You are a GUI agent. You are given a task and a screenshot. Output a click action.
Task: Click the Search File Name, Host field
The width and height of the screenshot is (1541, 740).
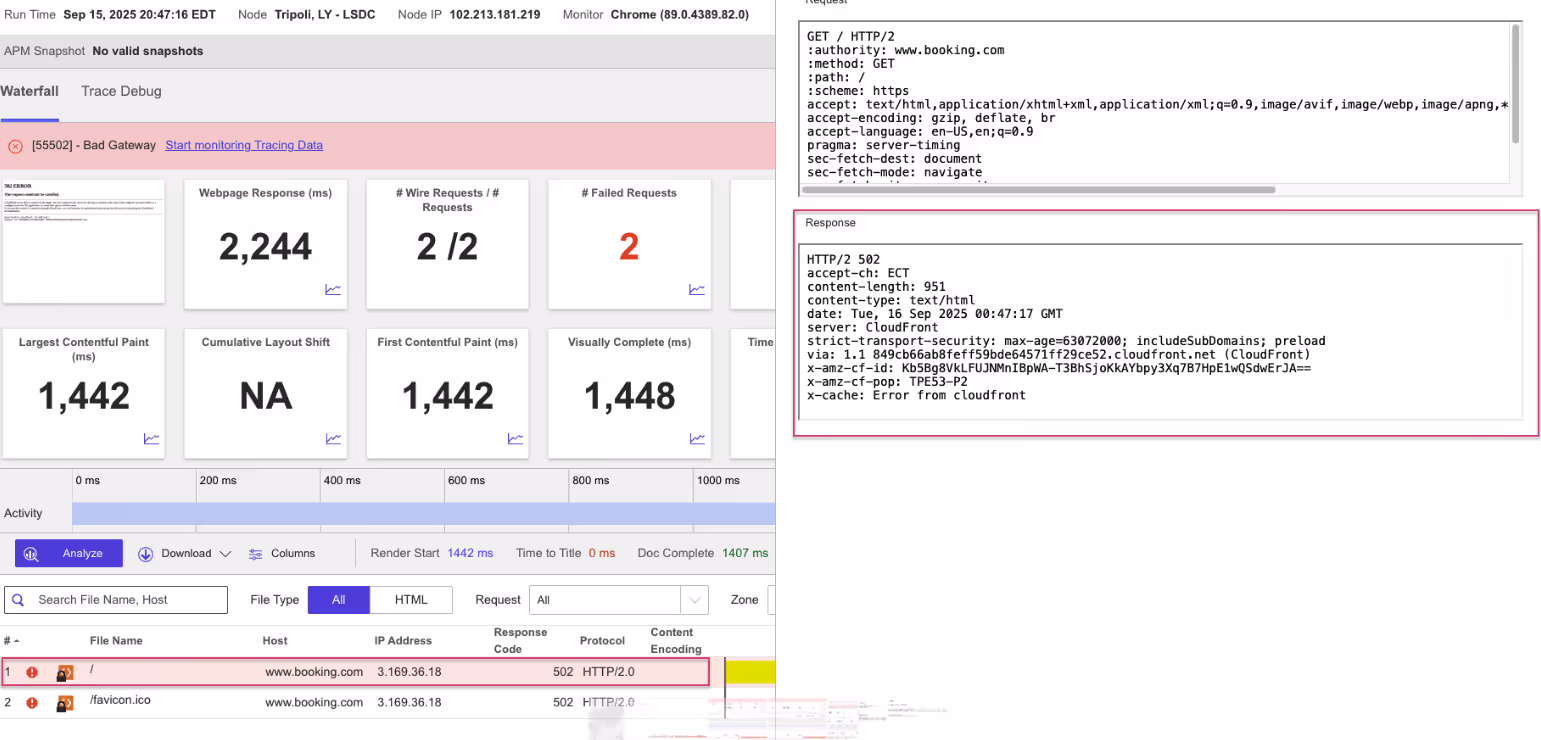coord(116,600)
